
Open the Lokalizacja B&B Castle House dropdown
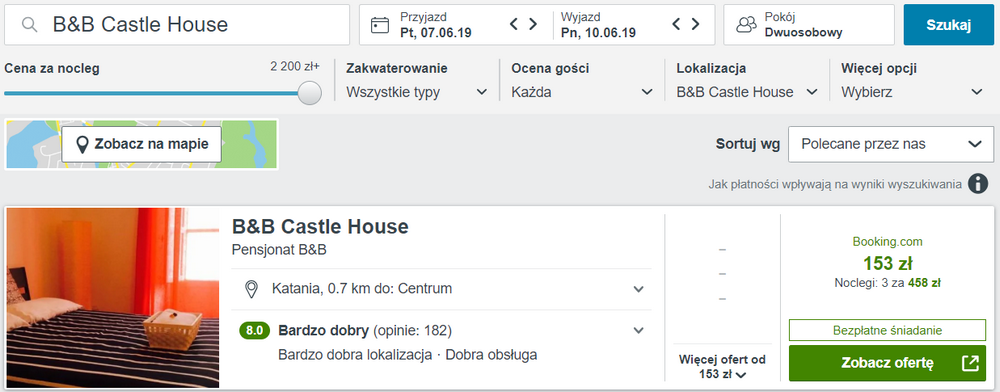point(747,92)
